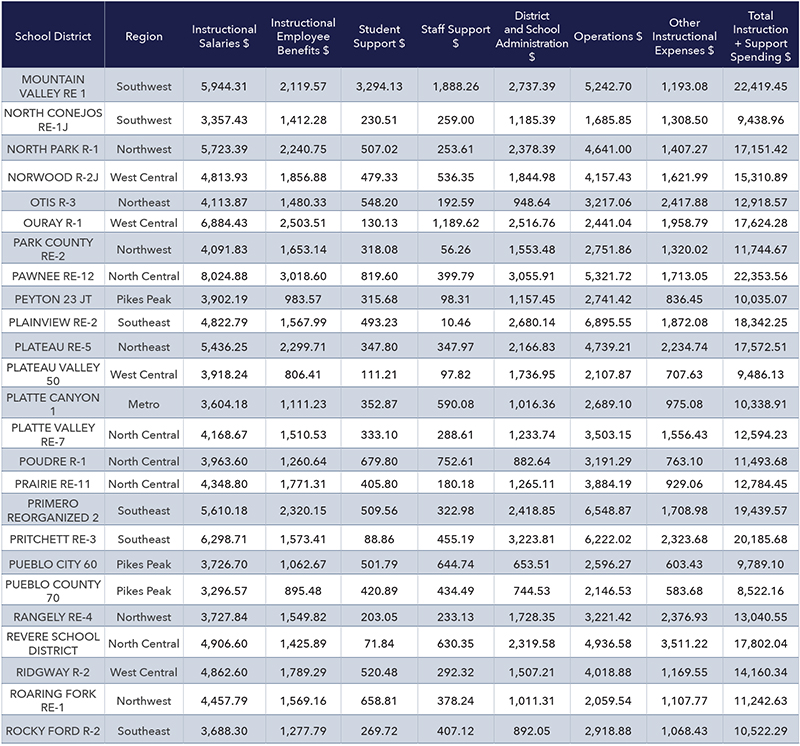Screen dimensions: 800x746
Task: Select the PRIMERO REORGANIZED 2 district
Action: (x=53, y=510)
